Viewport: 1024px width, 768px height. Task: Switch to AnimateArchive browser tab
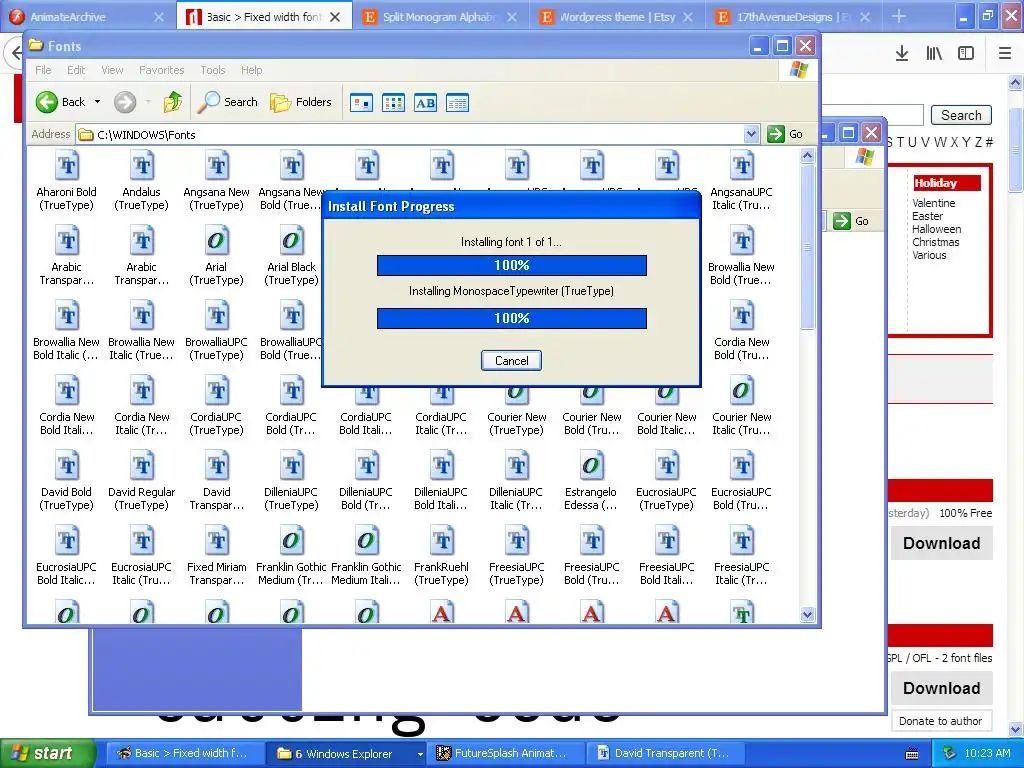tap(88, 16)
